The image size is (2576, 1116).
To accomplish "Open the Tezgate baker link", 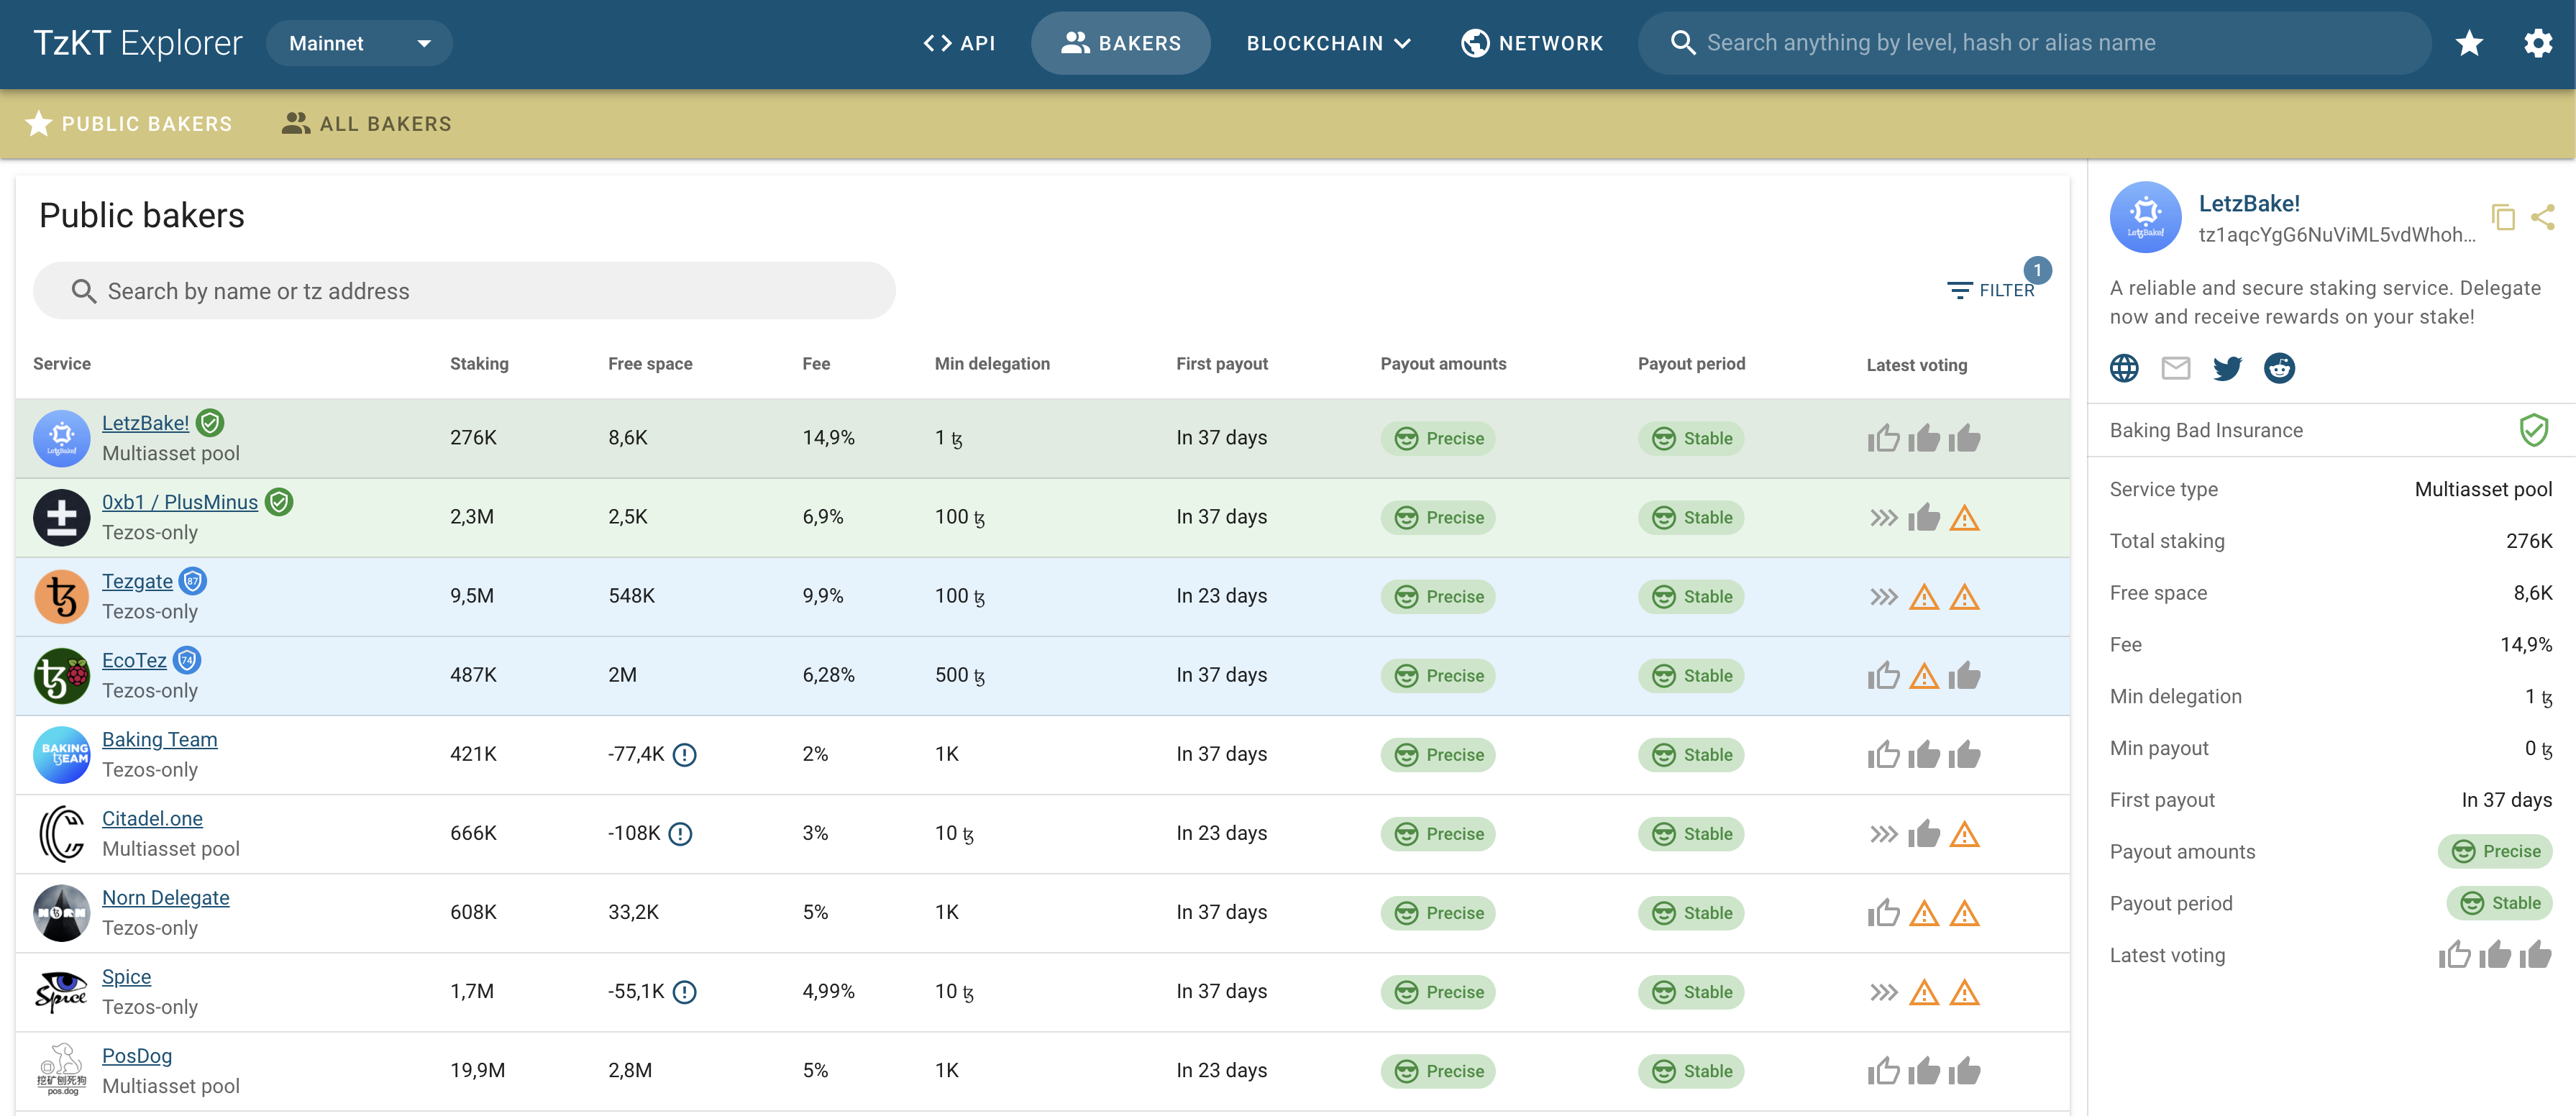I will pos(137,581).
